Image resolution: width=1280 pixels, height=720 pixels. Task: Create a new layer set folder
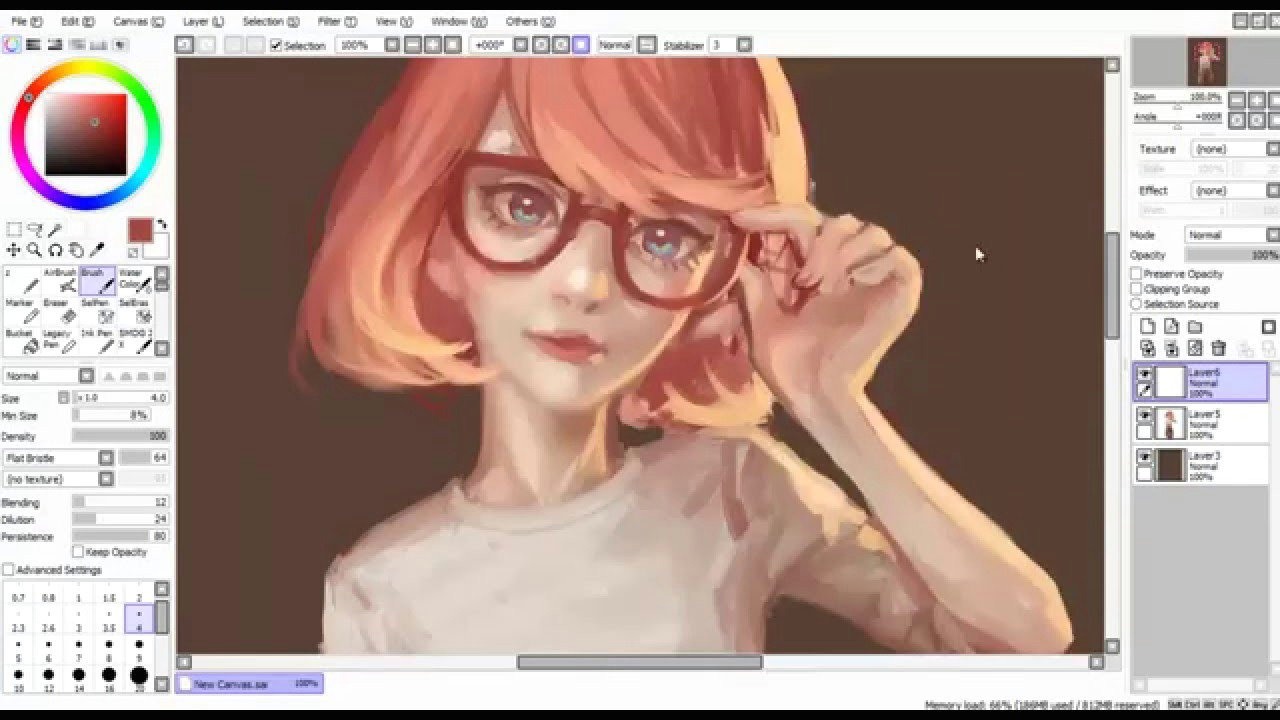pos(1195,327)
